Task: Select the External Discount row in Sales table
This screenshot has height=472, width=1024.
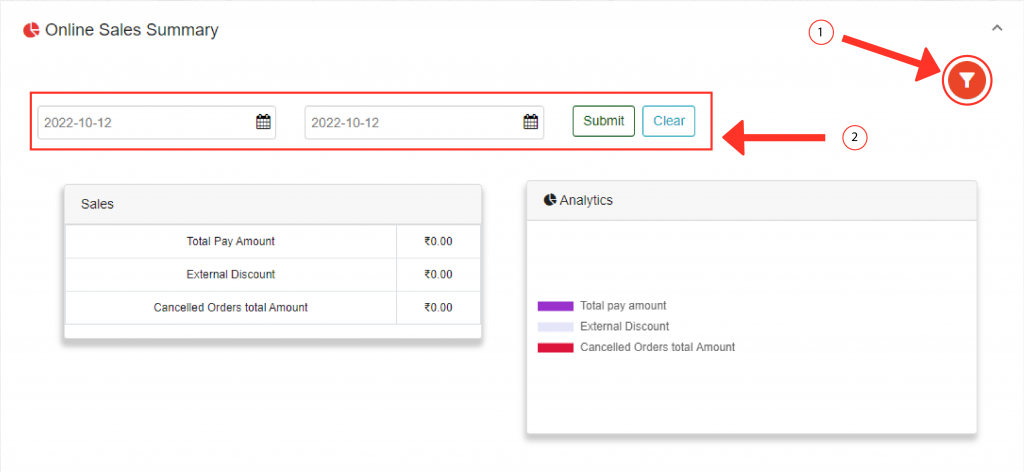Action: point(230,274)
